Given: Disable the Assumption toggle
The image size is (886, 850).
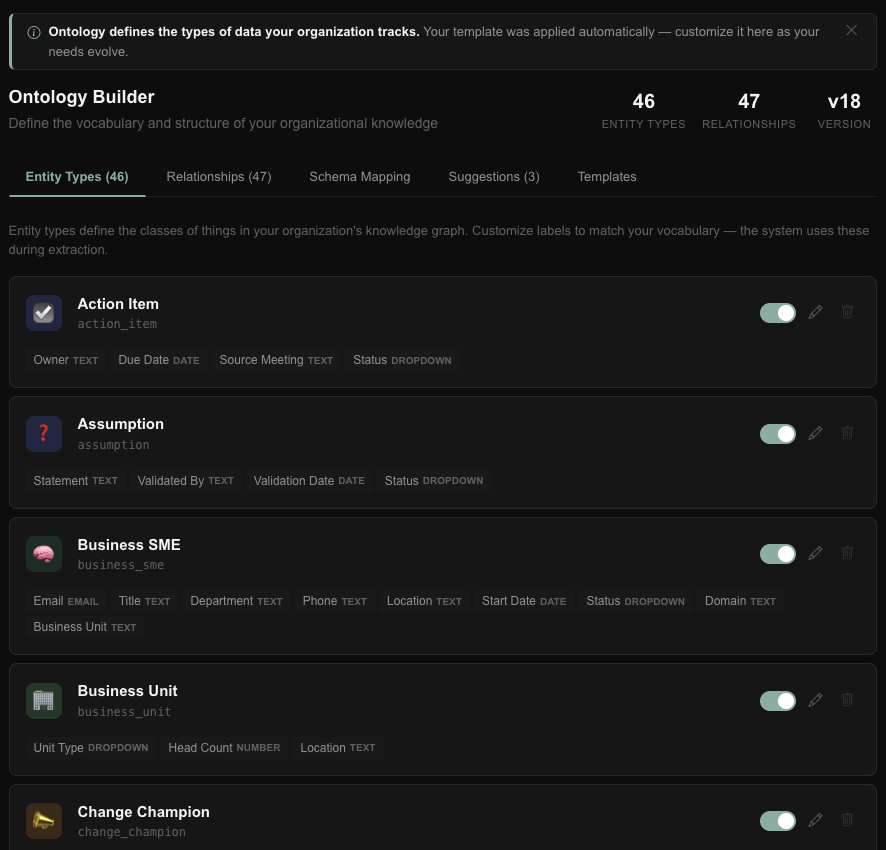Looking at the screenshot, I should 778,433.
